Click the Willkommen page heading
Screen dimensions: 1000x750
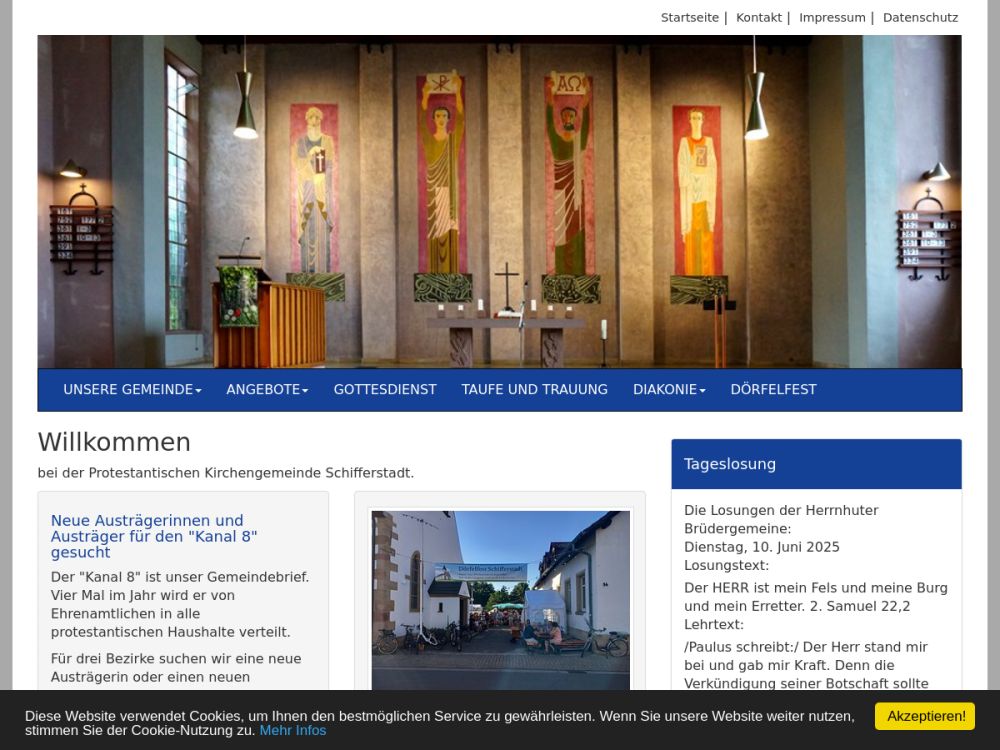114,442
